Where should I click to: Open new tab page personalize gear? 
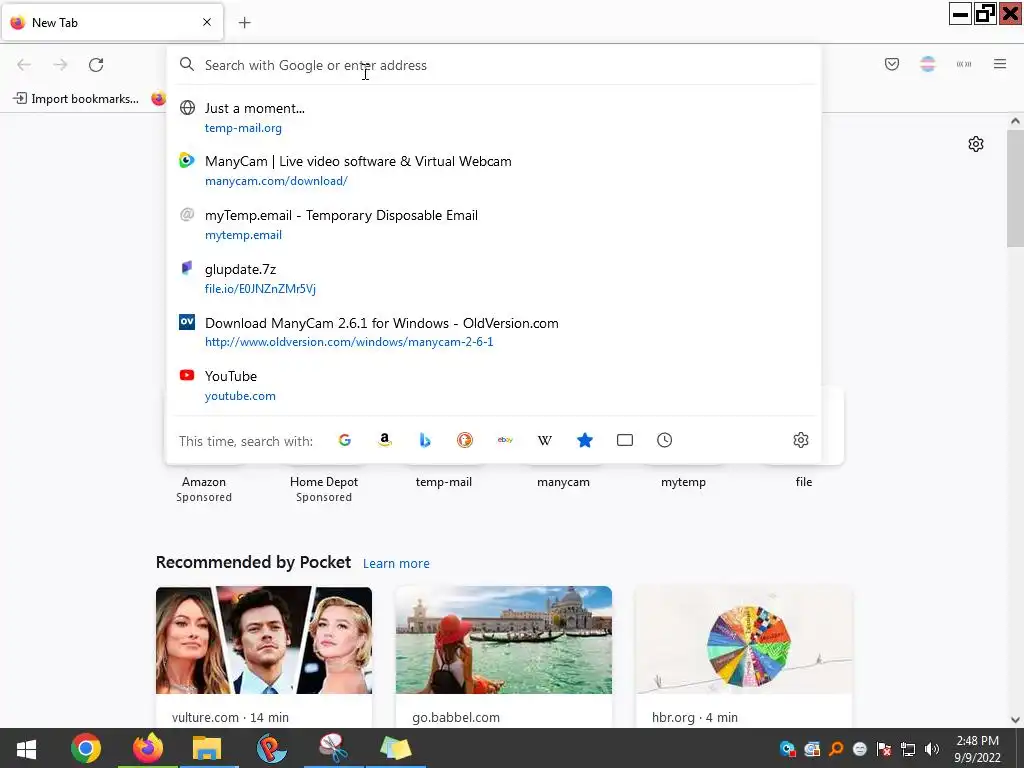click(x=976, y=144)
